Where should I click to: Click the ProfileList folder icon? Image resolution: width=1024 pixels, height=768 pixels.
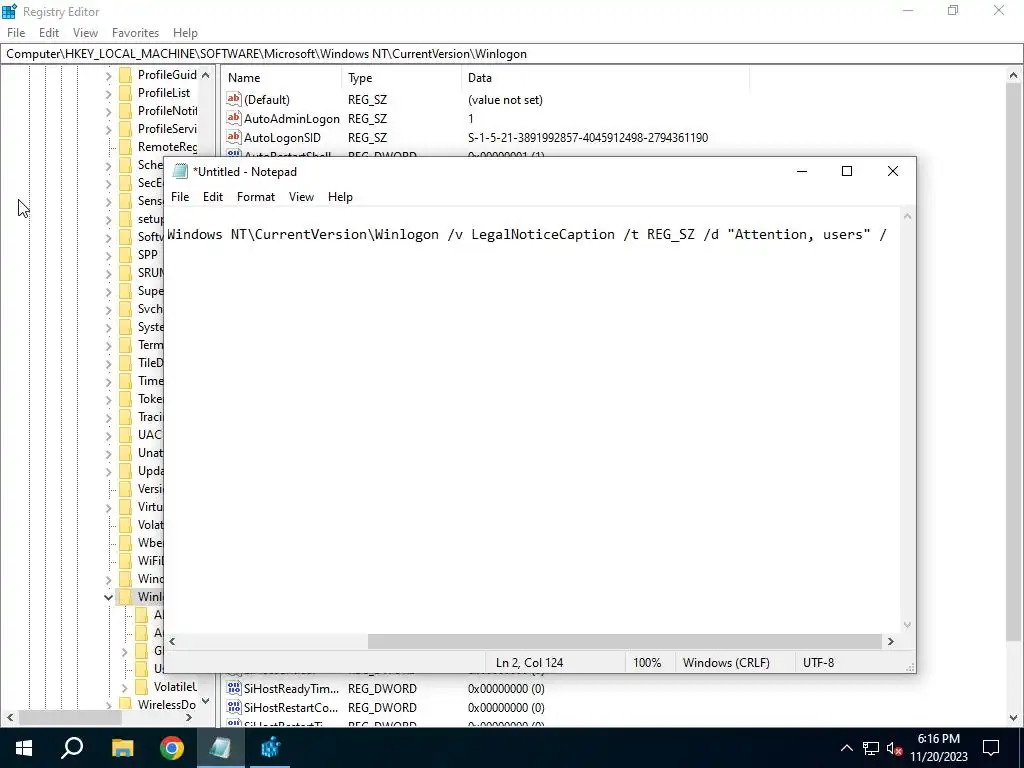click(125, 93)
